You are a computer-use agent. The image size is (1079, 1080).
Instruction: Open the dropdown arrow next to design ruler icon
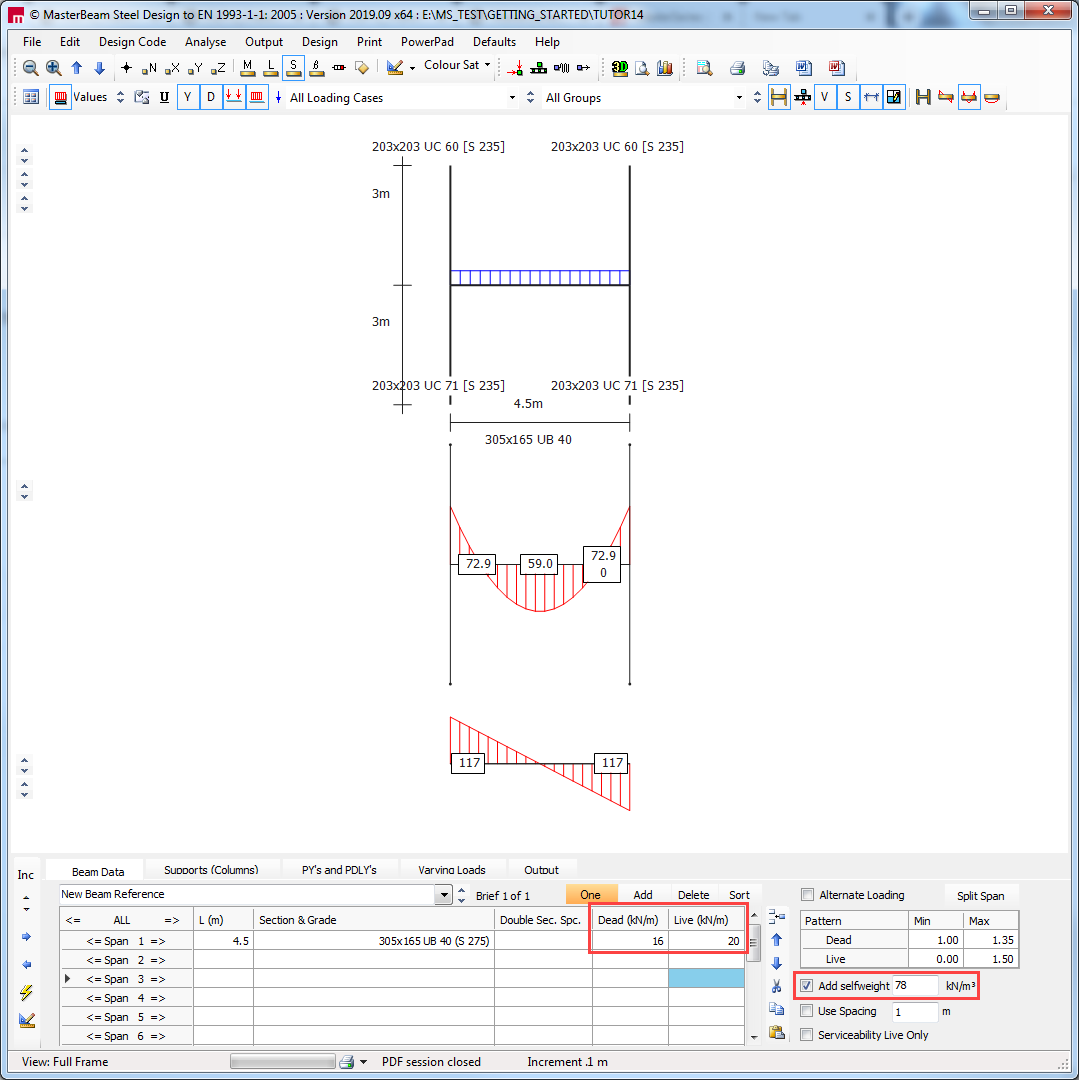pyautogui.click(x=412, y=68)
